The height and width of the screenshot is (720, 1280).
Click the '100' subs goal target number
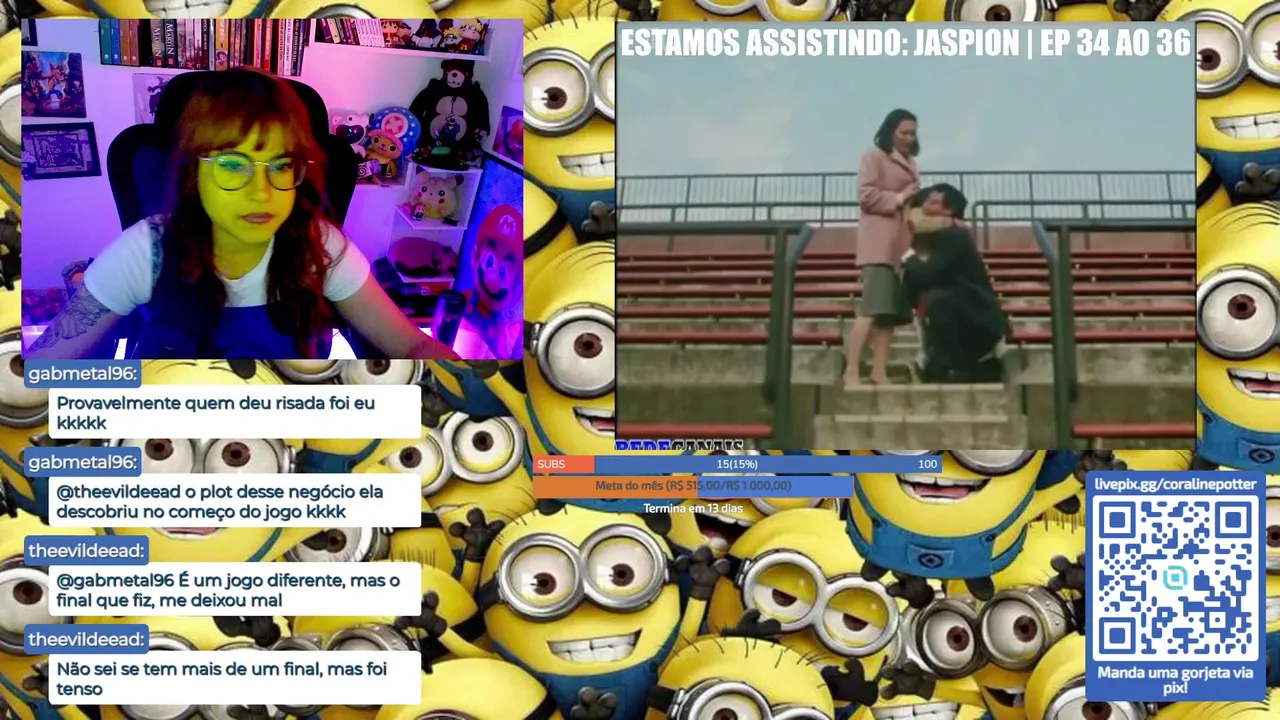pyautogui.click(x=928, y=464)
